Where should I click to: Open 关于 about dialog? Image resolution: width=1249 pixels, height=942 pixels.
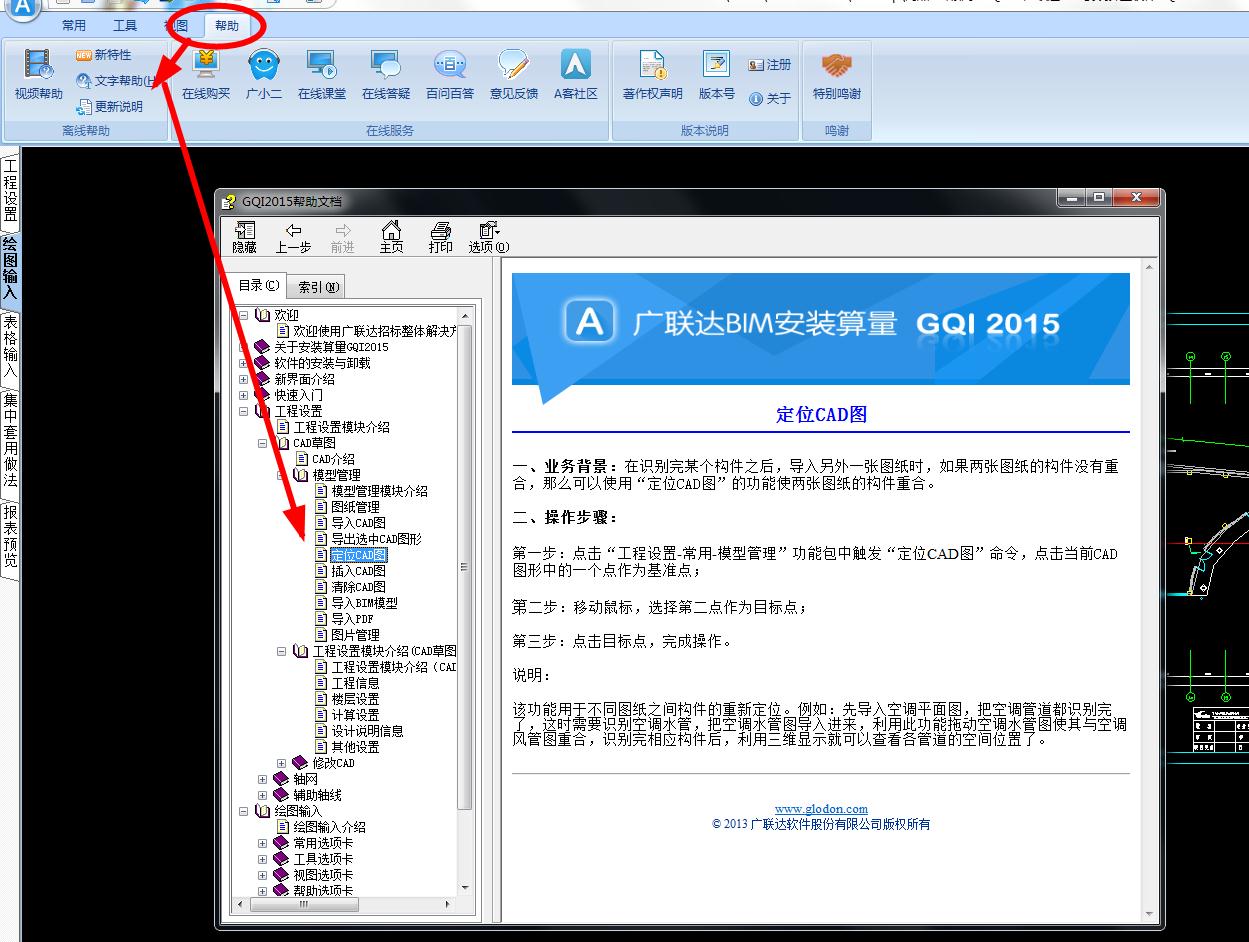[770, 98]
